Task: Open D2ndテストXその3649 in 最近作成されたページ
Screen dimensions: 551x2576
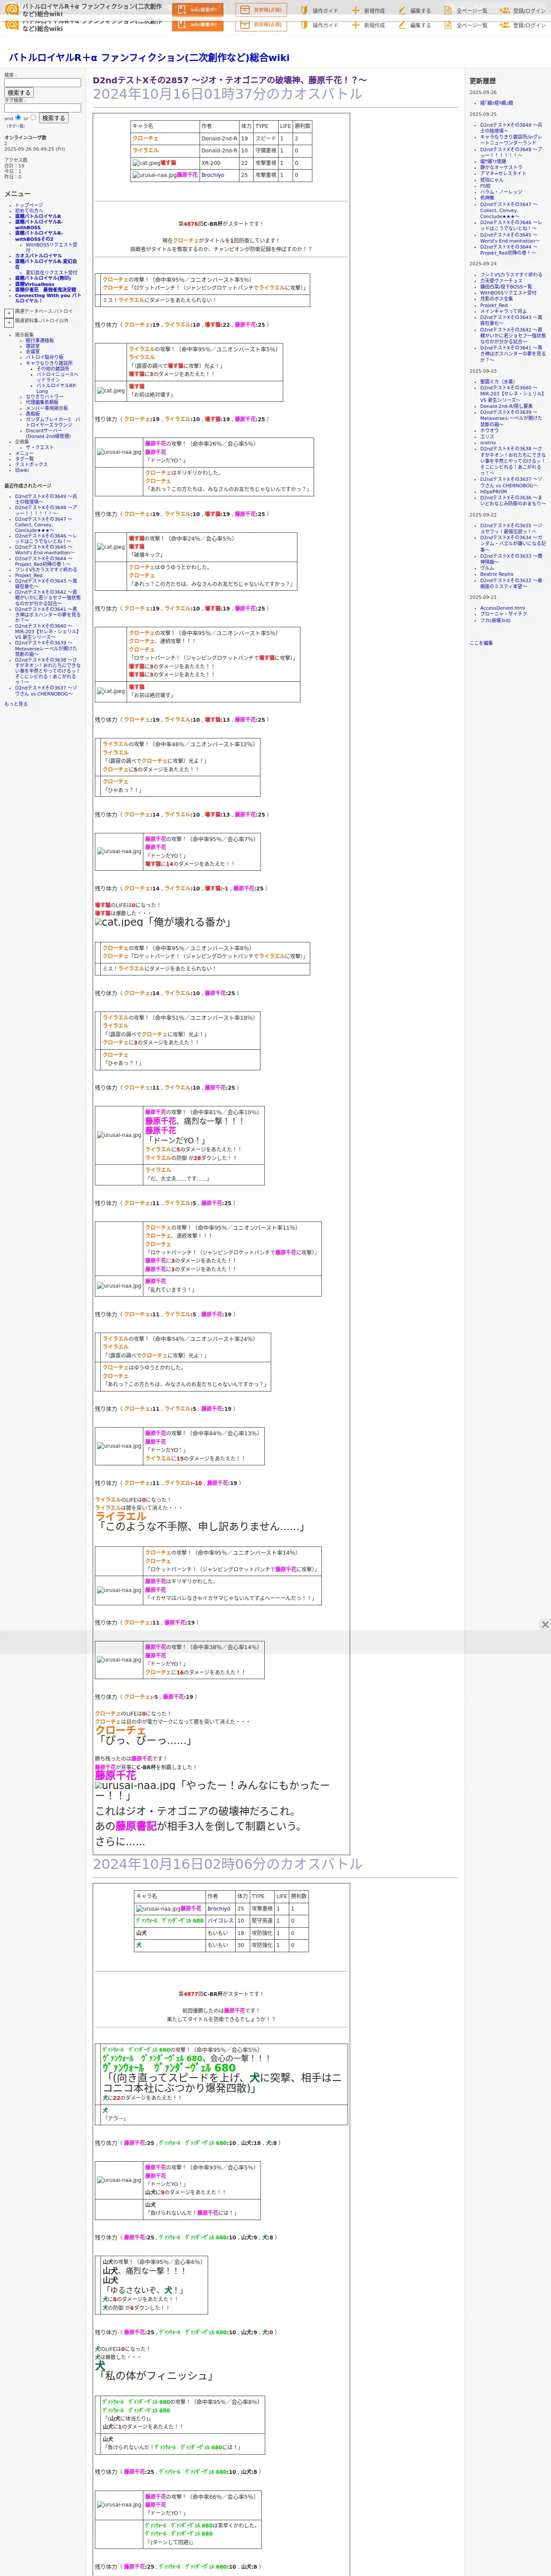Action: tap(45, 499)
